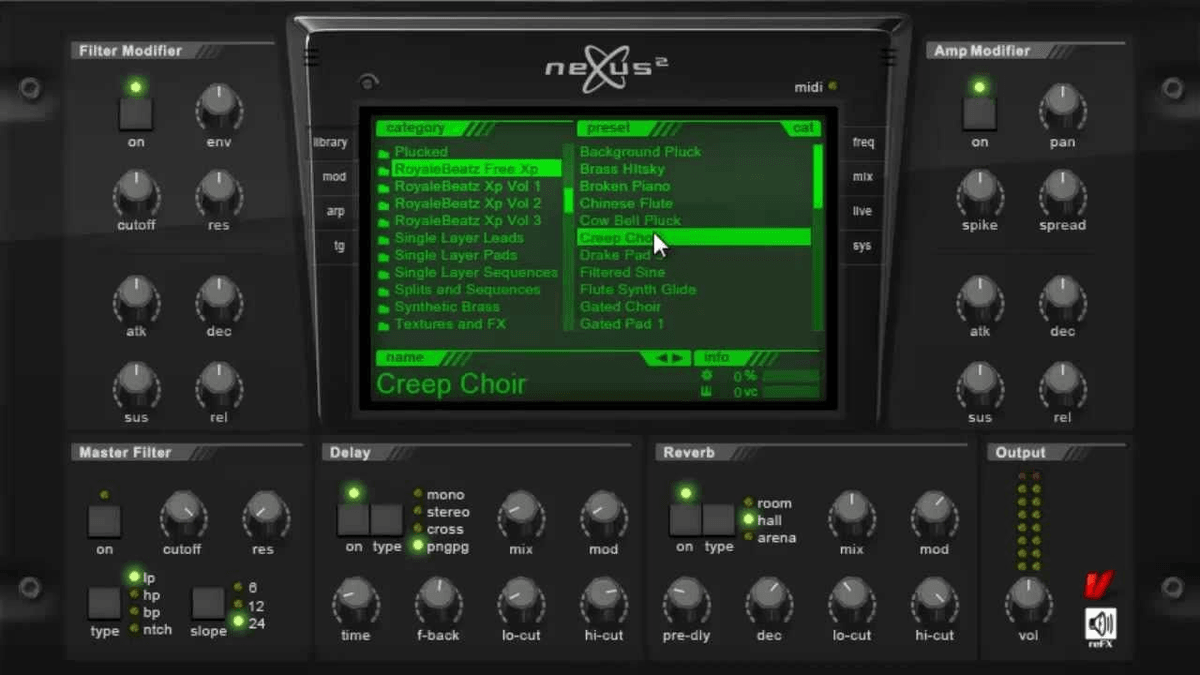The height and width of the screenshot is (675, 1200).
Task: Open the library tab
Action: [331, 143]
